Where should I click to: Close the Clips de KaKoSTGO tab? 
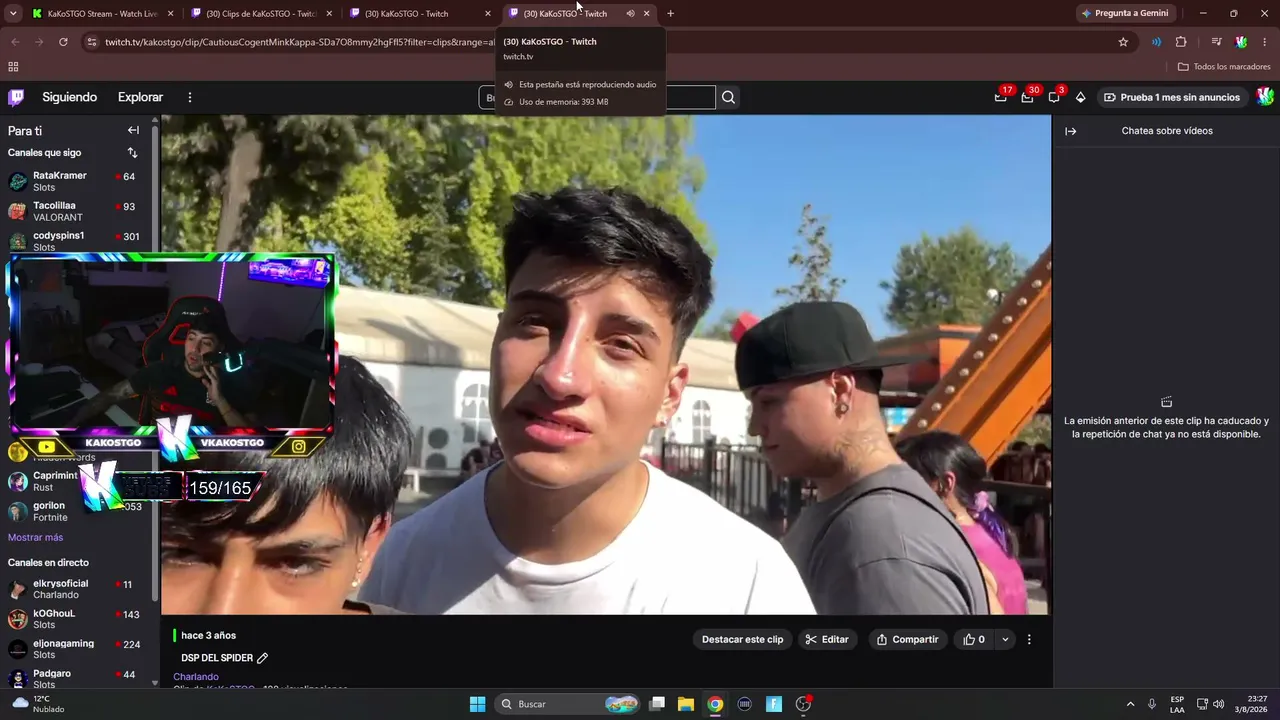[329, 14]
